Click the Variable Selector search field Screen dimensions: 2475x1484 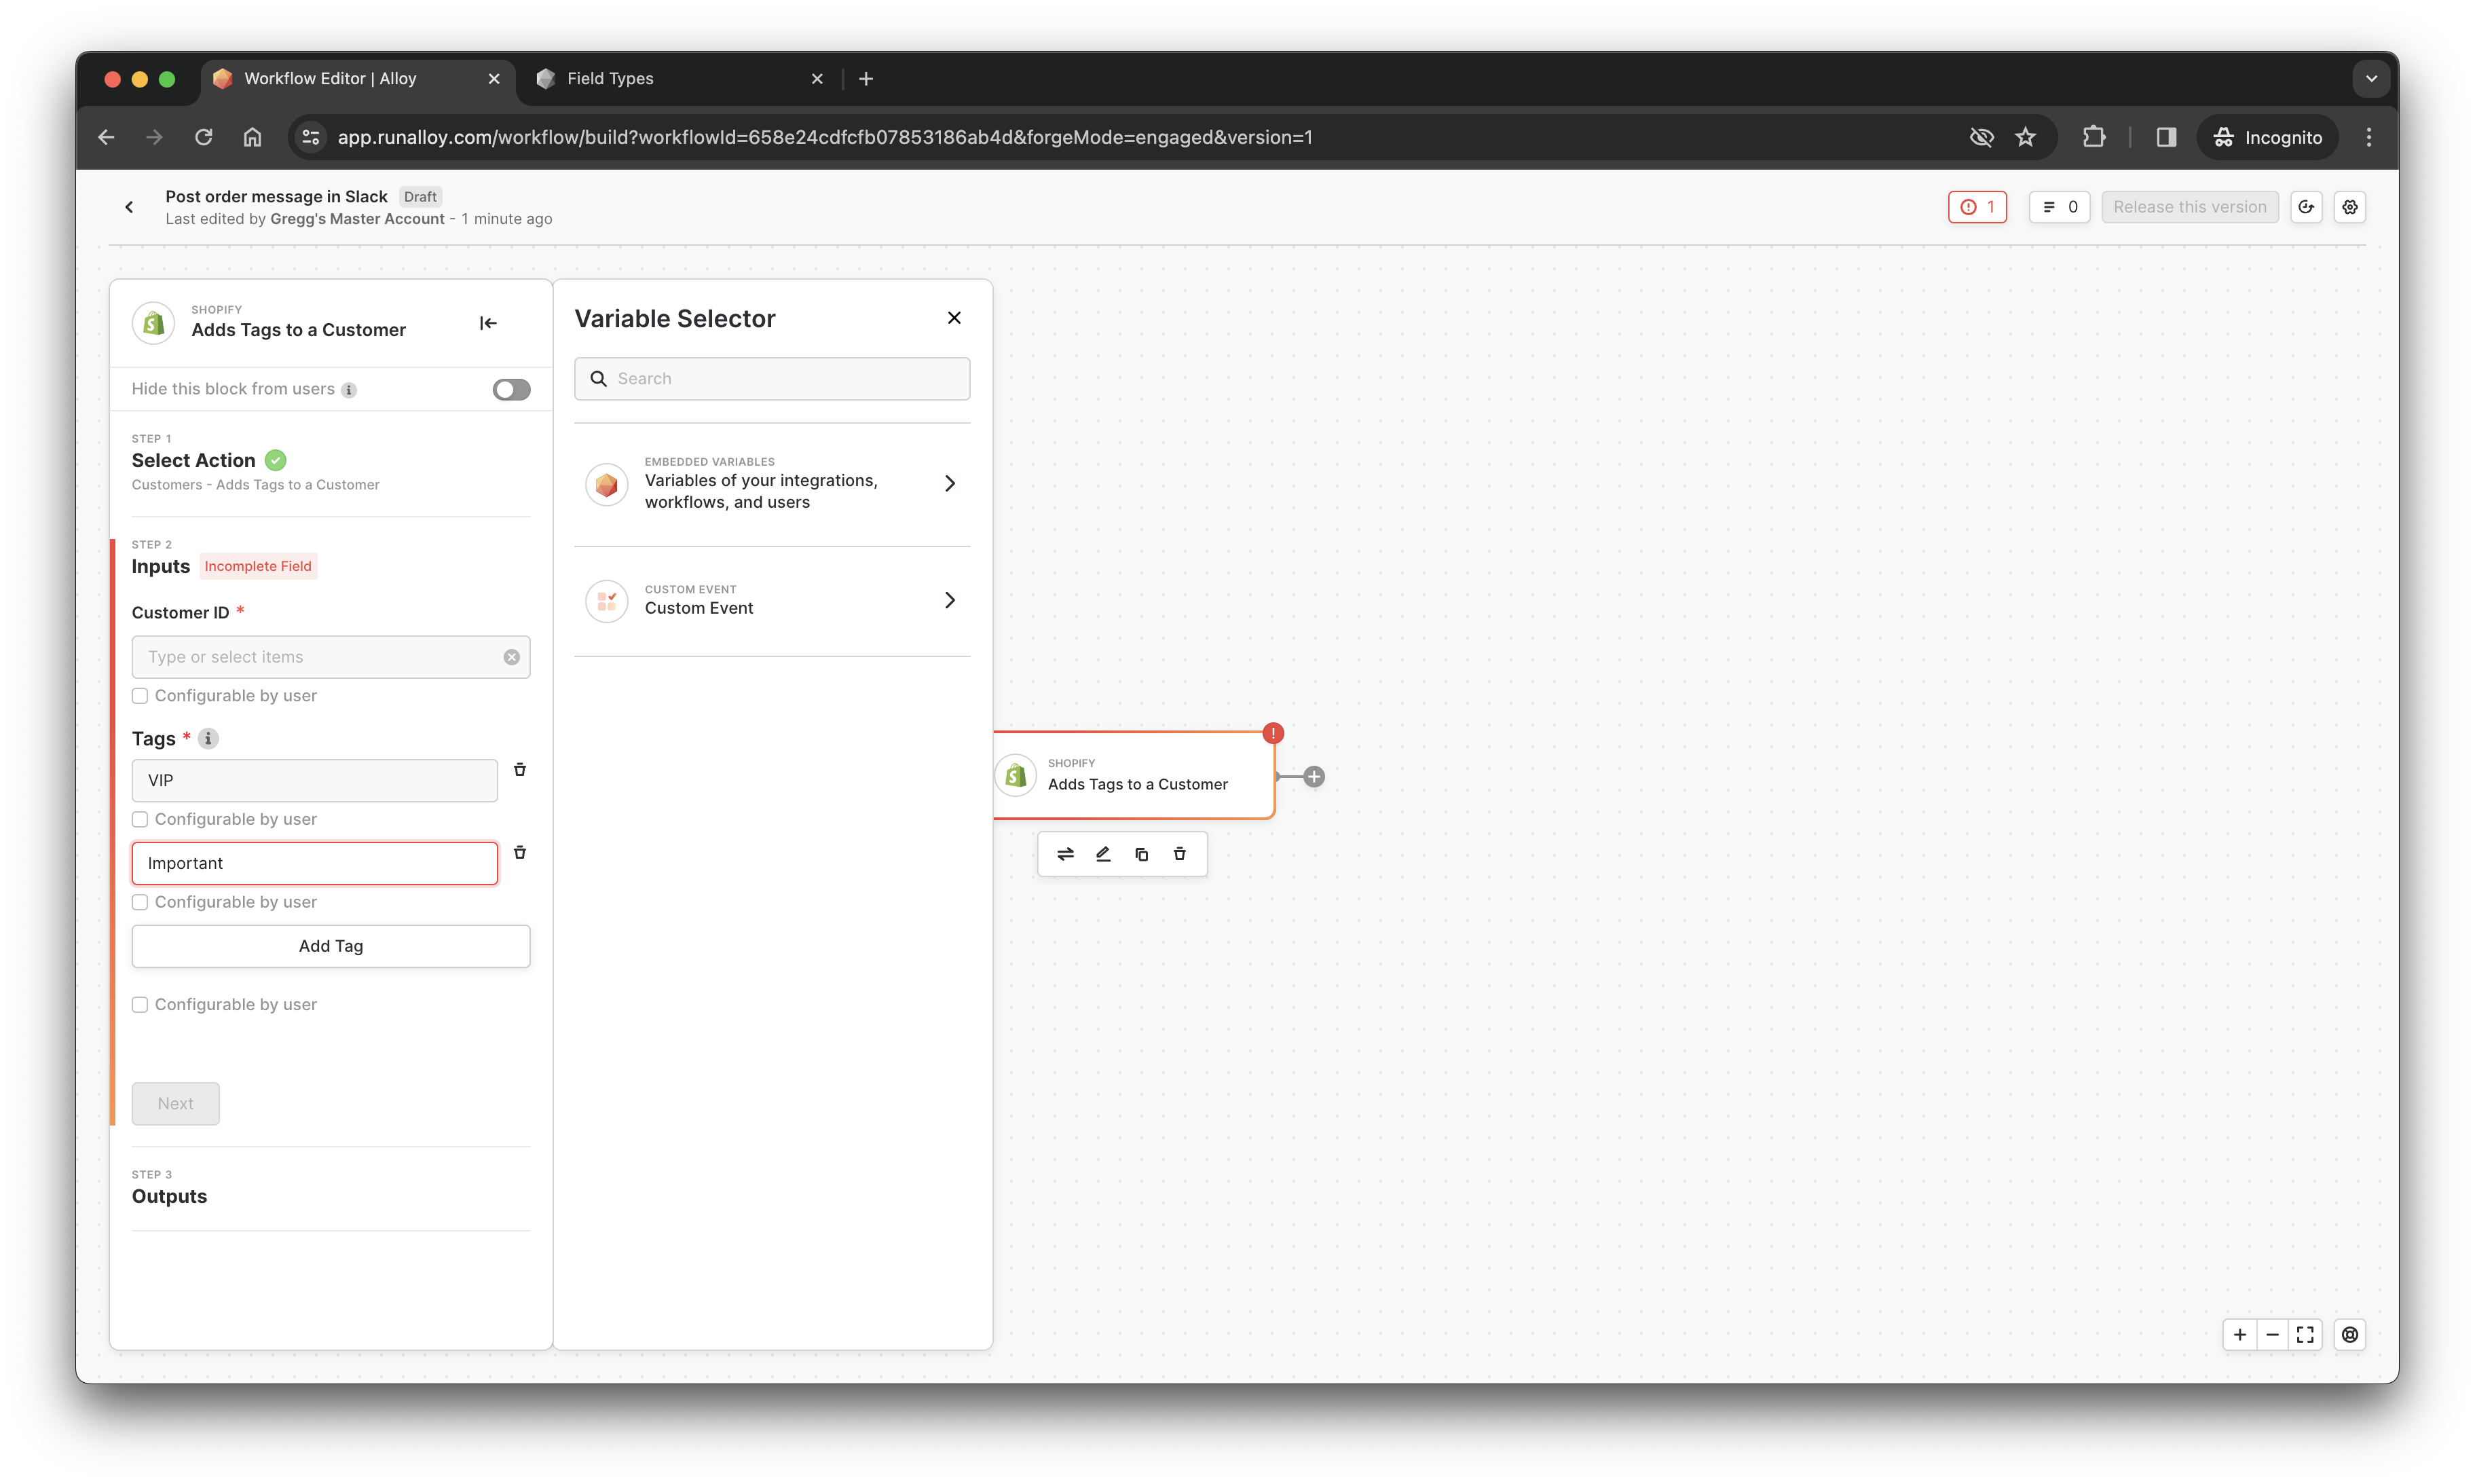click(772, 379)
